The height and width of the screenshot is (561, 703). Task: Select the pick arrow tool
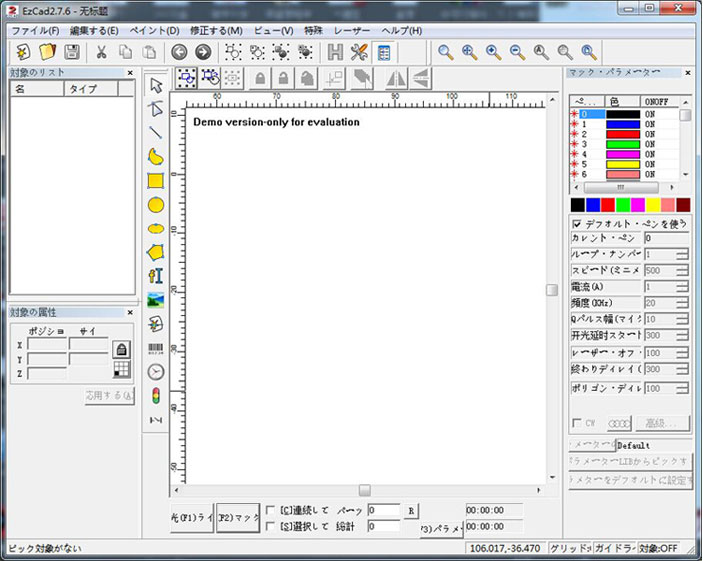click(x=156, y=85)
